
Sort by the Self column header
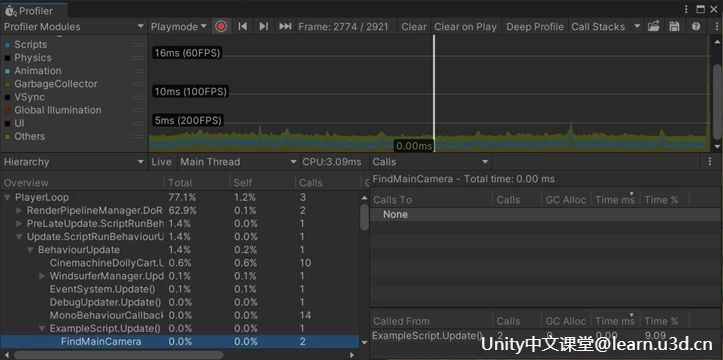tap(262, 183)
